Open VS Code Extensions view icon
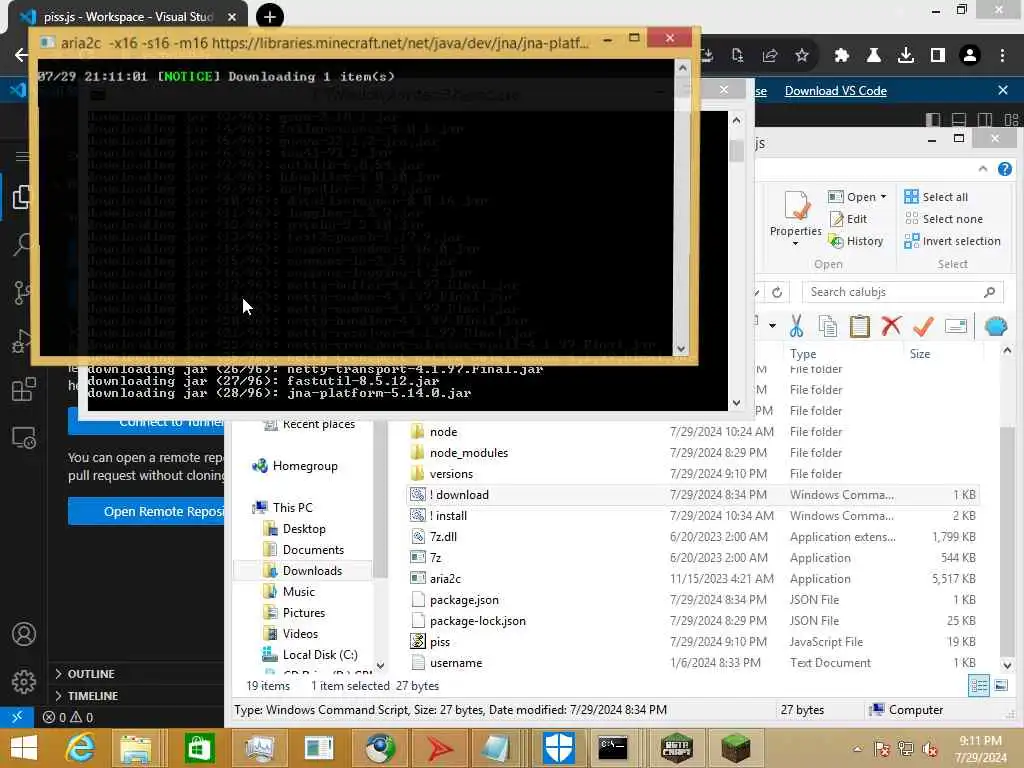1024x768 pixels. coord(24,390)
